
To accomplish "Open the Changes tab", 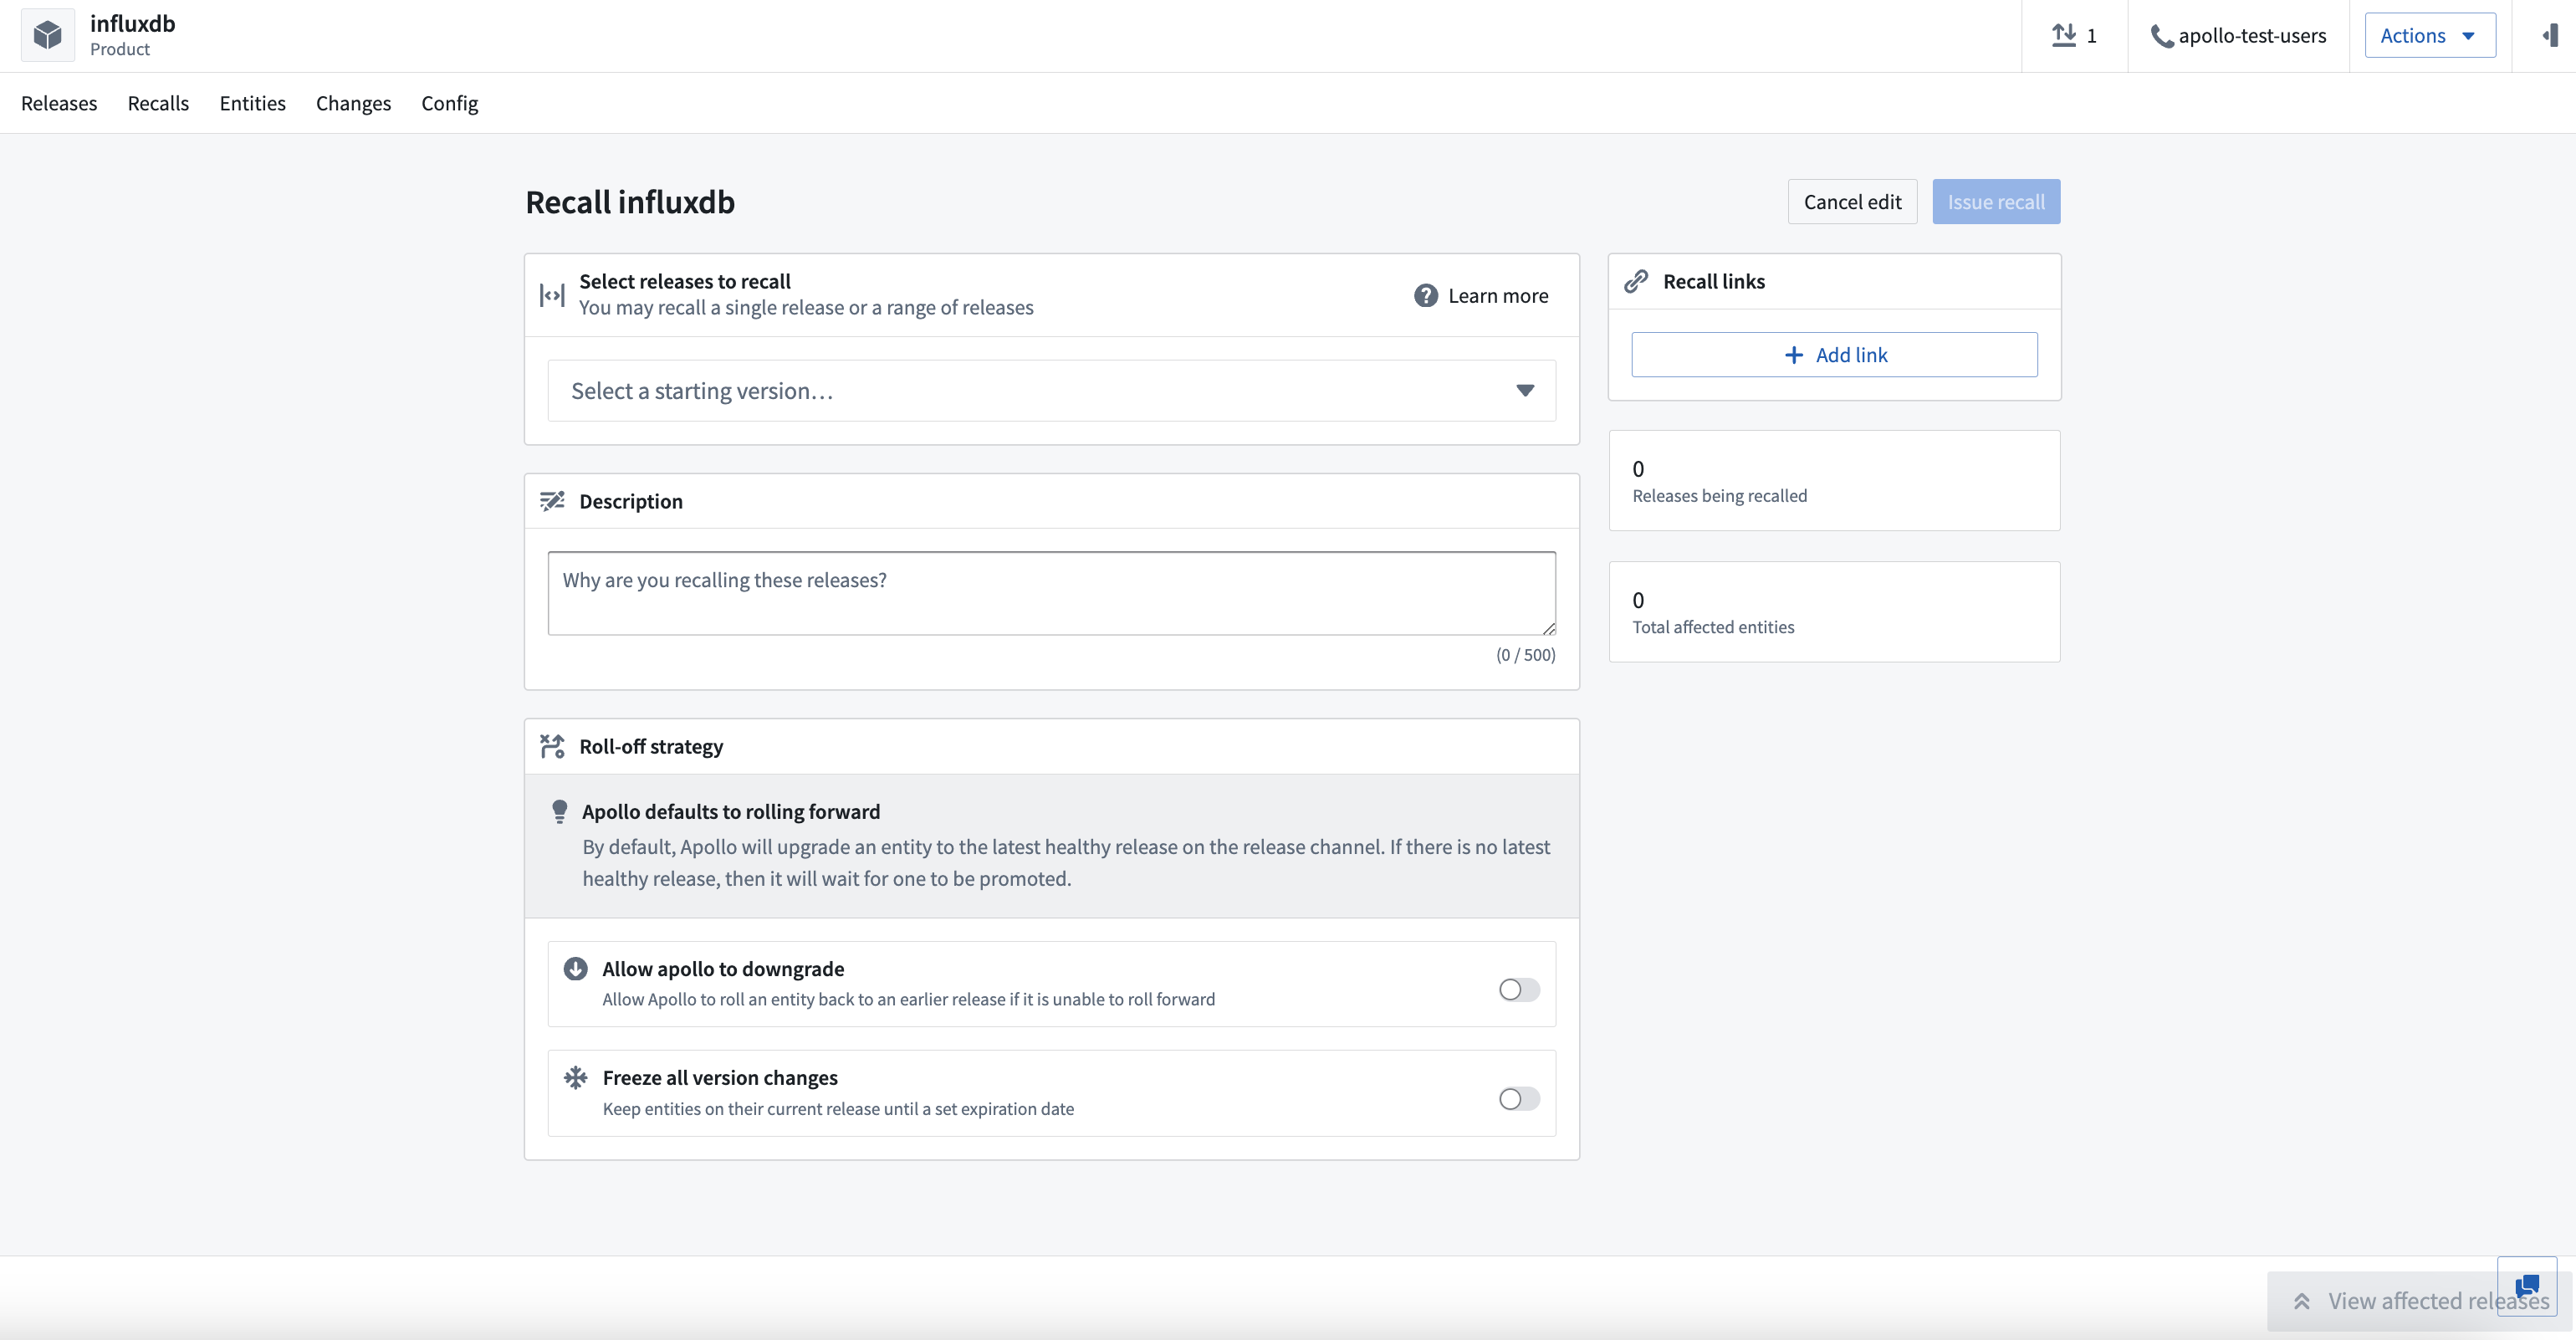I will pyautogui.click(x=353, y=103).
